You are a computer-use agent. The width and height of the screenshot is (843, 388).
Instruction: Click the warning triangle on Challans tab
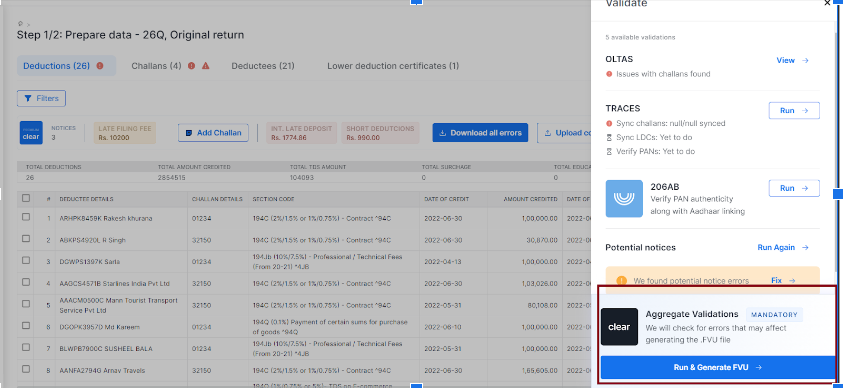click(x=205, y=66)
